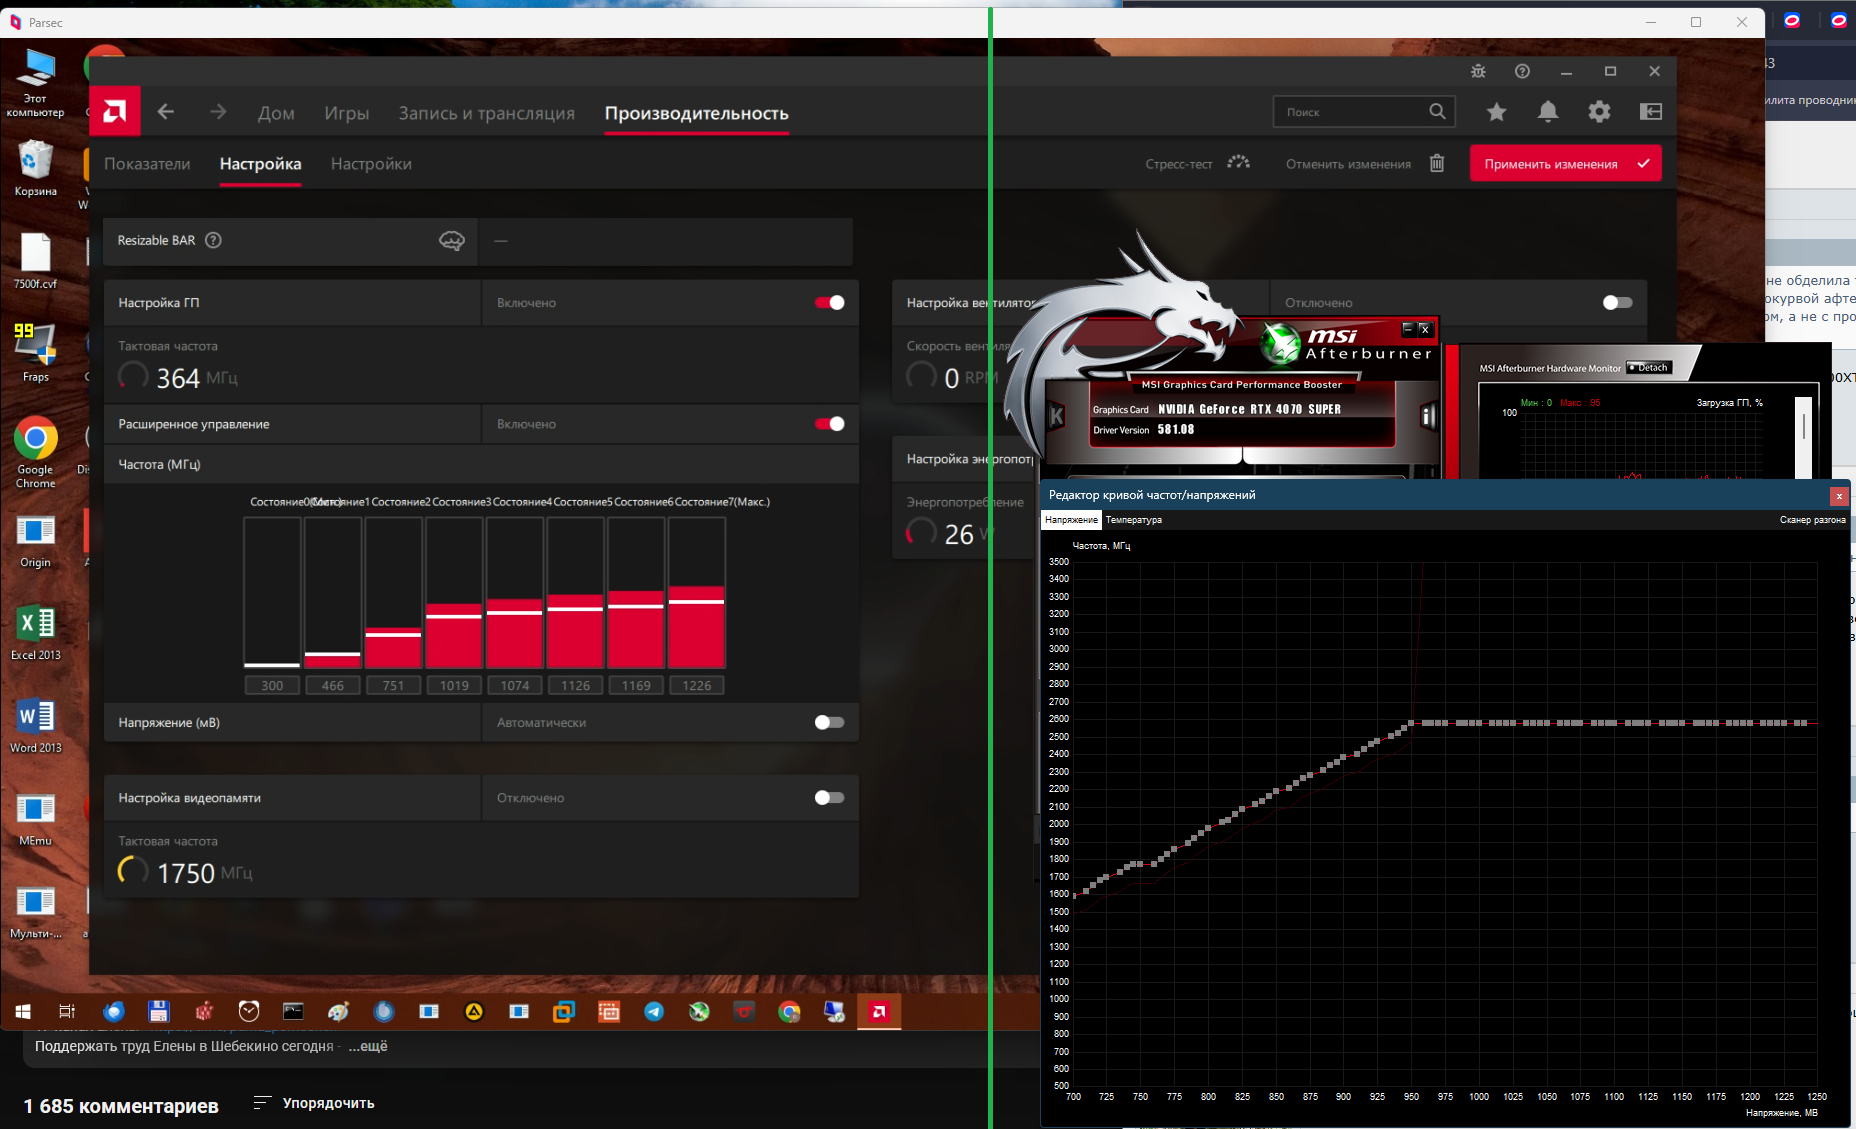This screenshot has width=1856, height=1129.
Task: Open the Дом tab
Action: (x=276, y=113)
